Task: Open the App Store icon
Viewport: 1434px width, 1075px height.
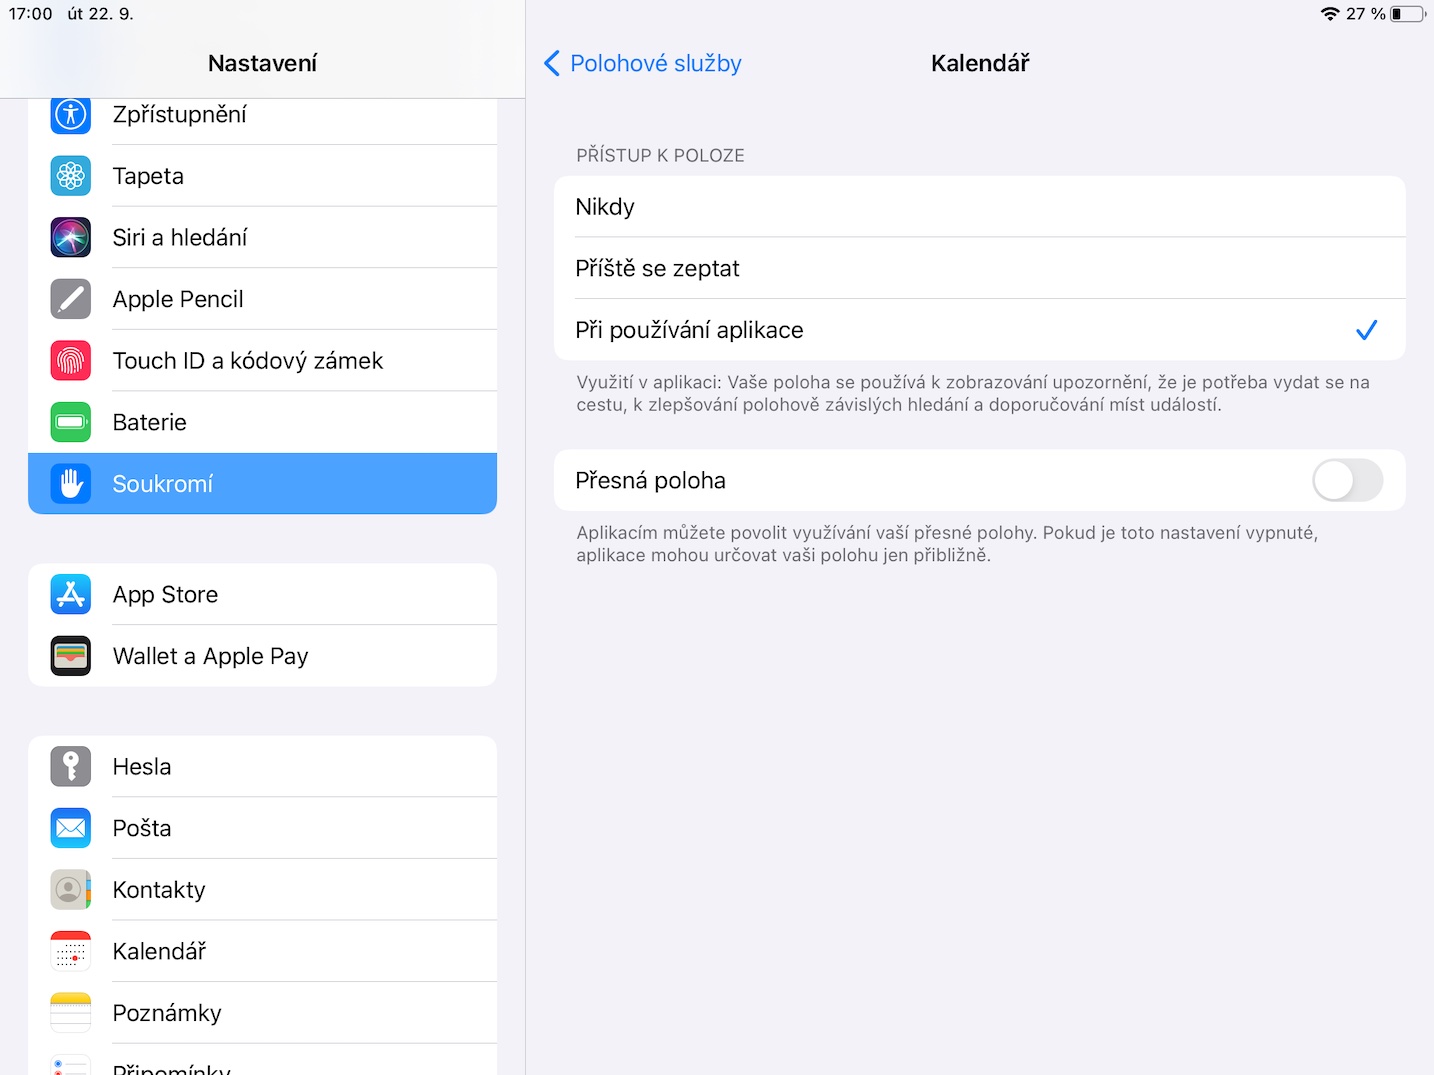Action: [71, 595]
